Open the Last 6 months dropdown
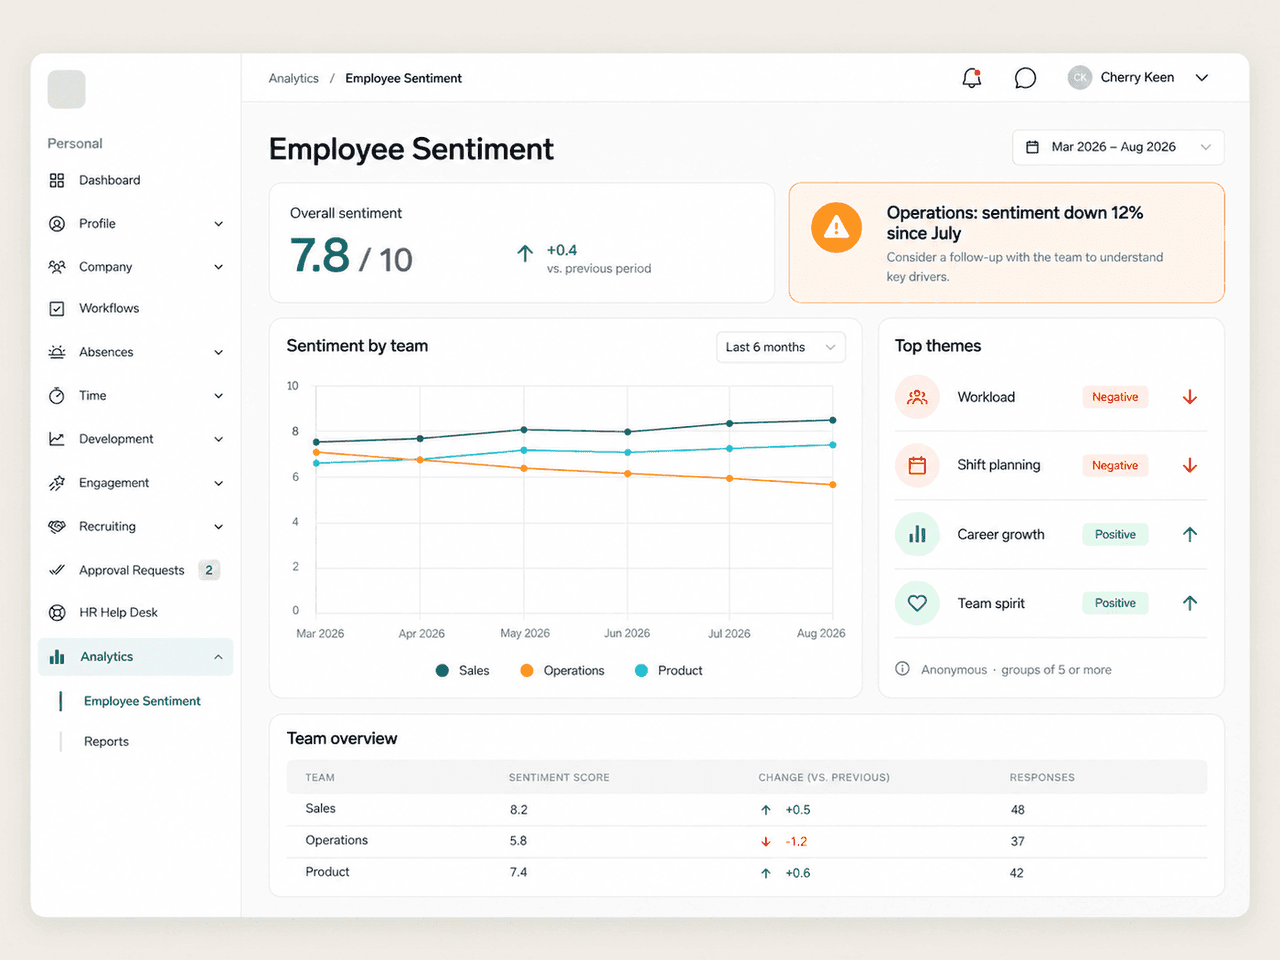This screenshot has height=960, width=1280. pyautogui.click(x=781, y=347)
